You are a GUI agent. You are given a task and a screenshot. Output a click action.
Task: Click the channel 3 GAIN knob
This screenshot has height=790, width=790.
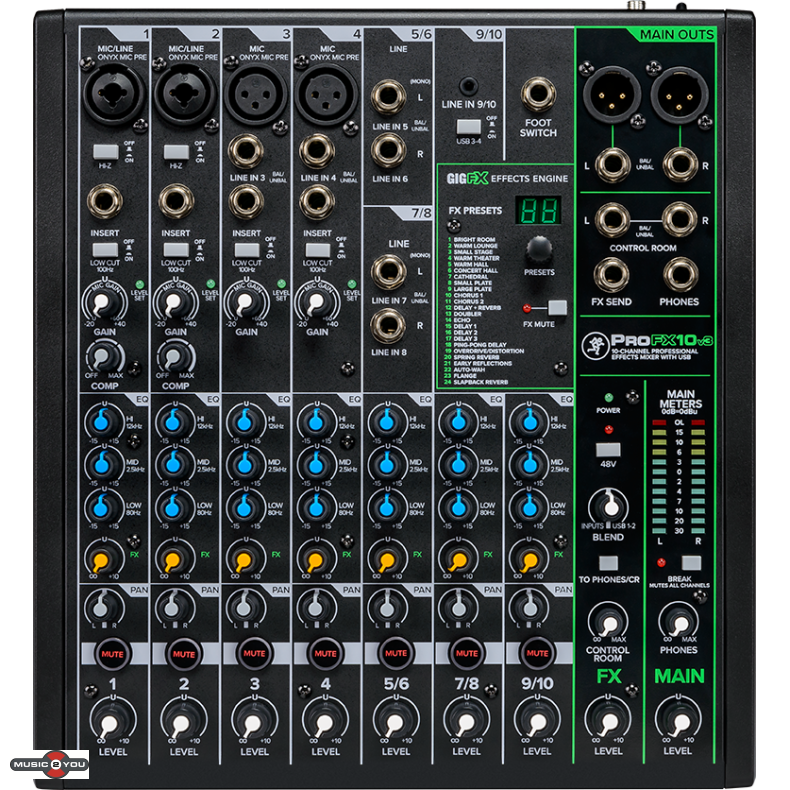pos(246,301)
